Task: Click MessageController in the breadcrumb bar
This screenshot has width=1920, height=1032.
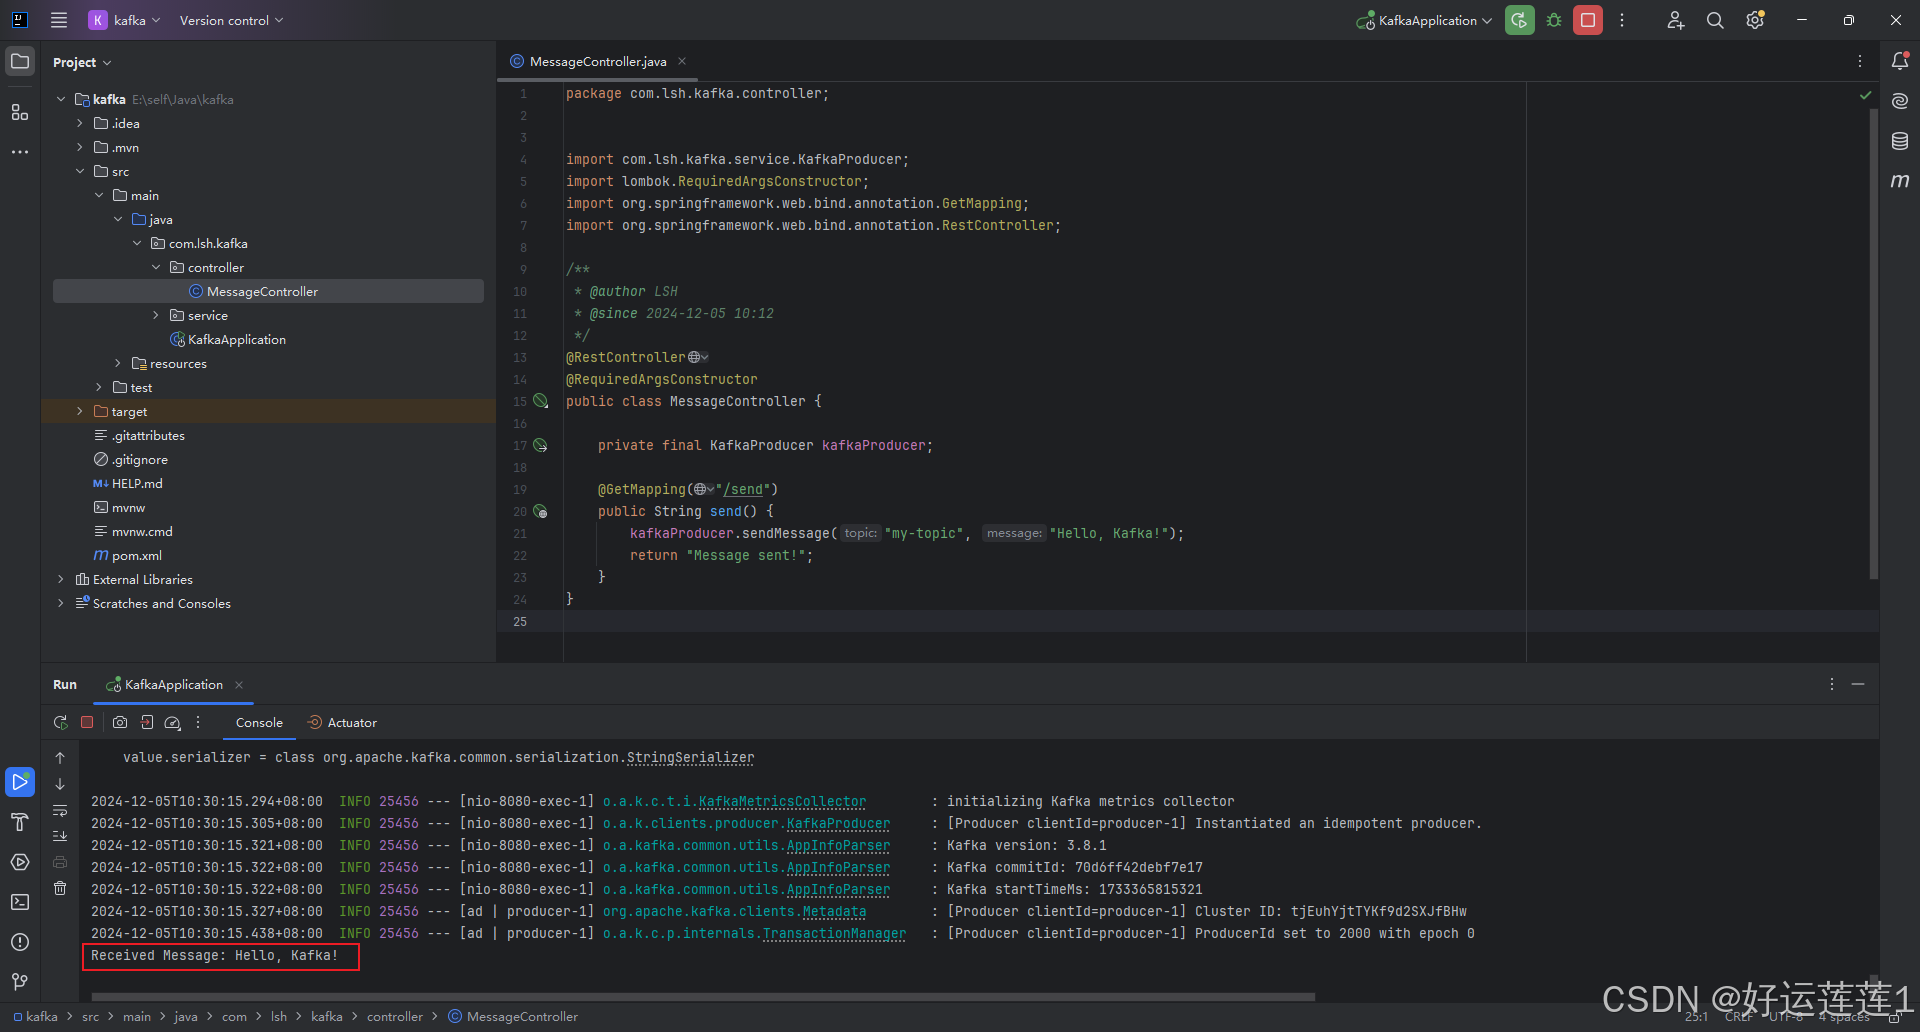Action: [522, 1016]
